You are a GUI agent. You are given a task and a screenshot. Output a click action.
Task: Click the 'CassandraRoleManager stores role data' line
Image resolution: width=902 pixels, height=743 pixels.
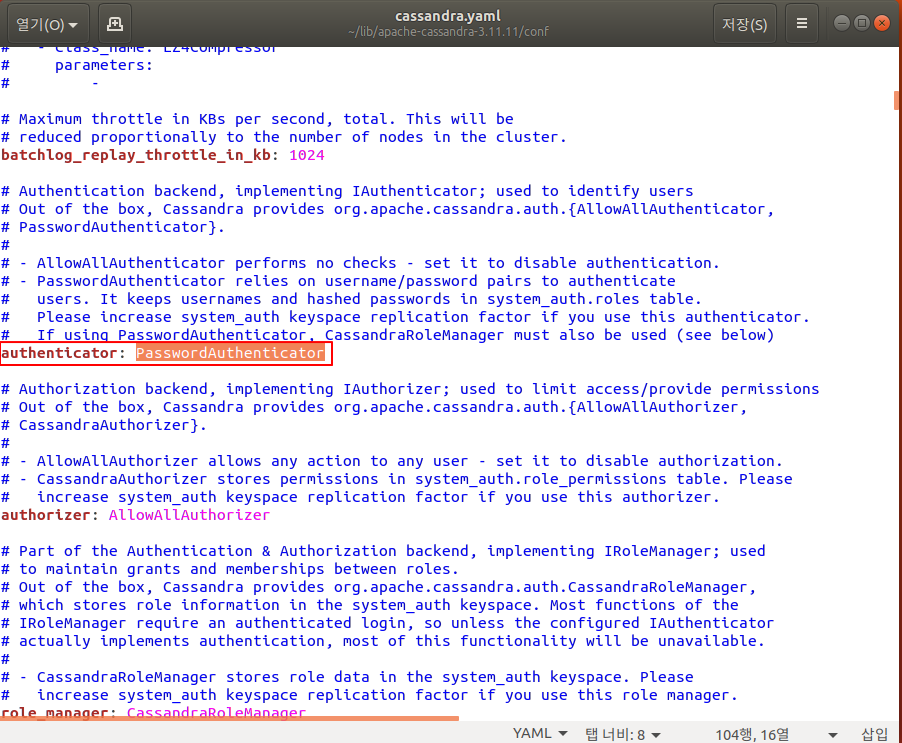347,677
